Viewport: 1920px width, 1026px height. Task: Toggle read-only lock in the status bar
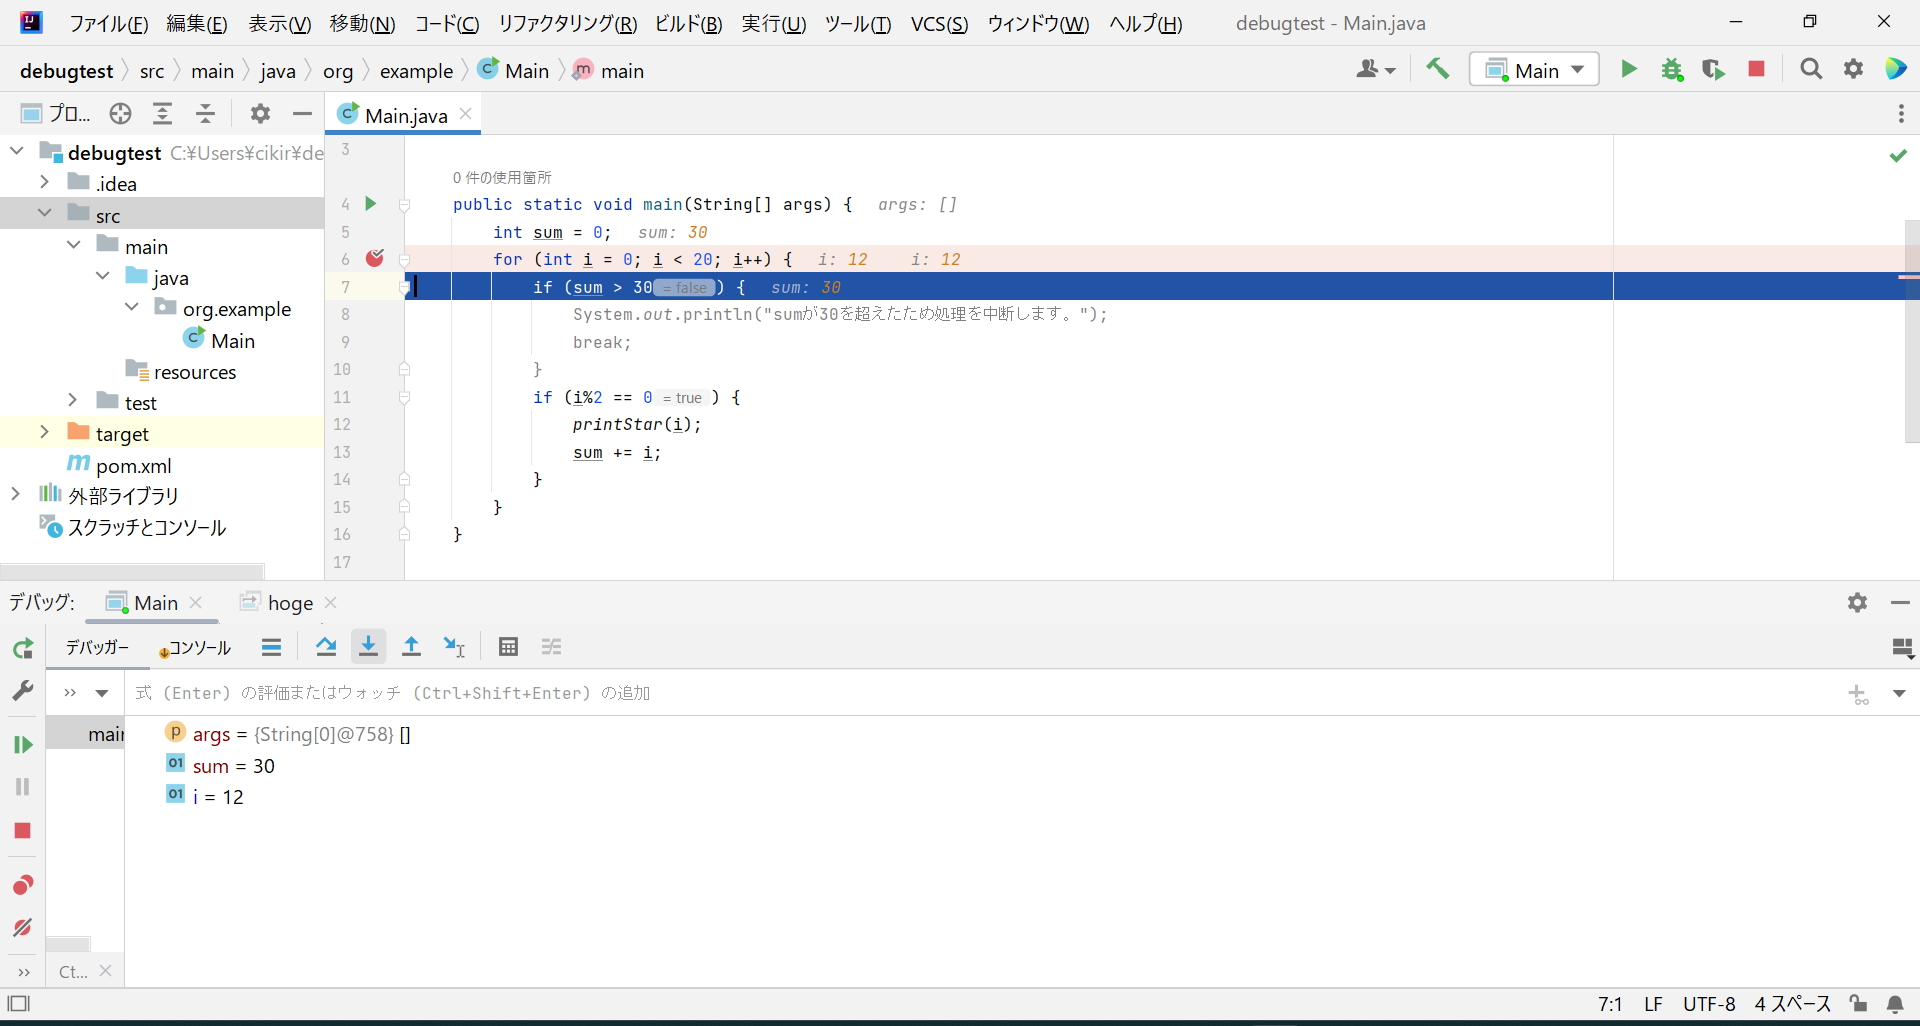coord(1858,1004)
